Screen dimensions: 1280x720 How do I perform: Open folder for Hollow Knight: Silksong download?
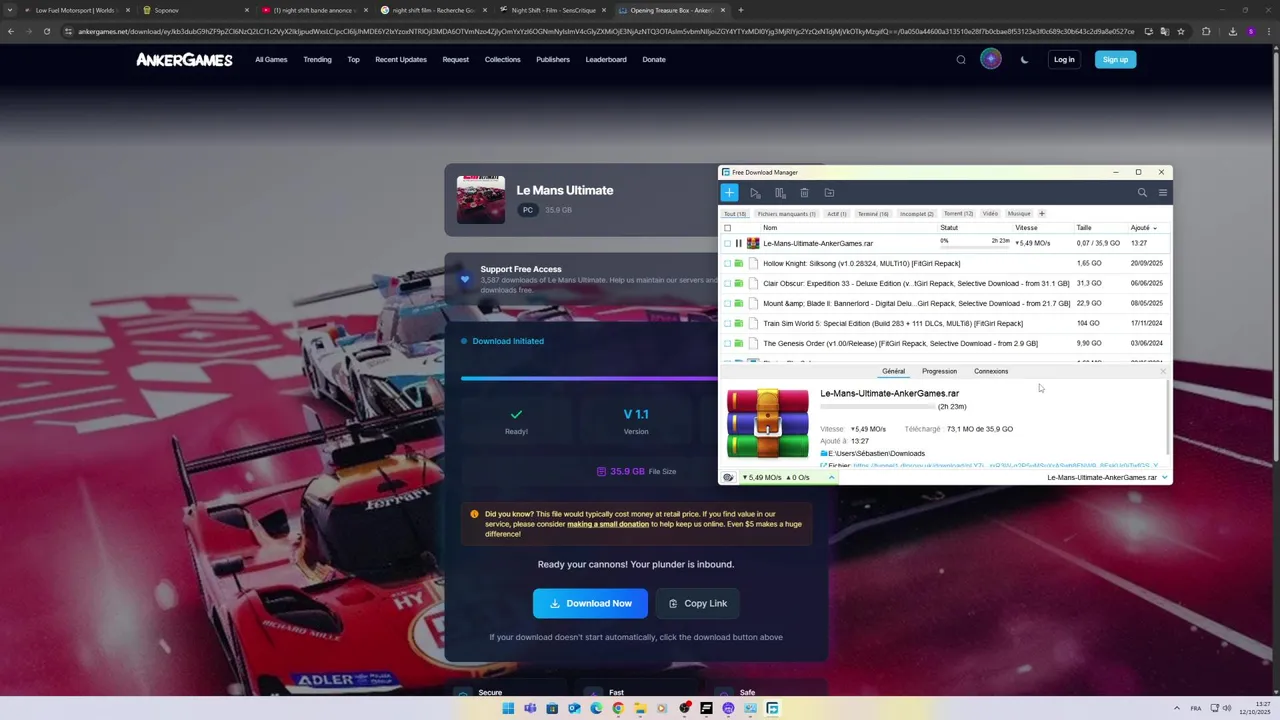pyautogui.click(x=739, y=263)
